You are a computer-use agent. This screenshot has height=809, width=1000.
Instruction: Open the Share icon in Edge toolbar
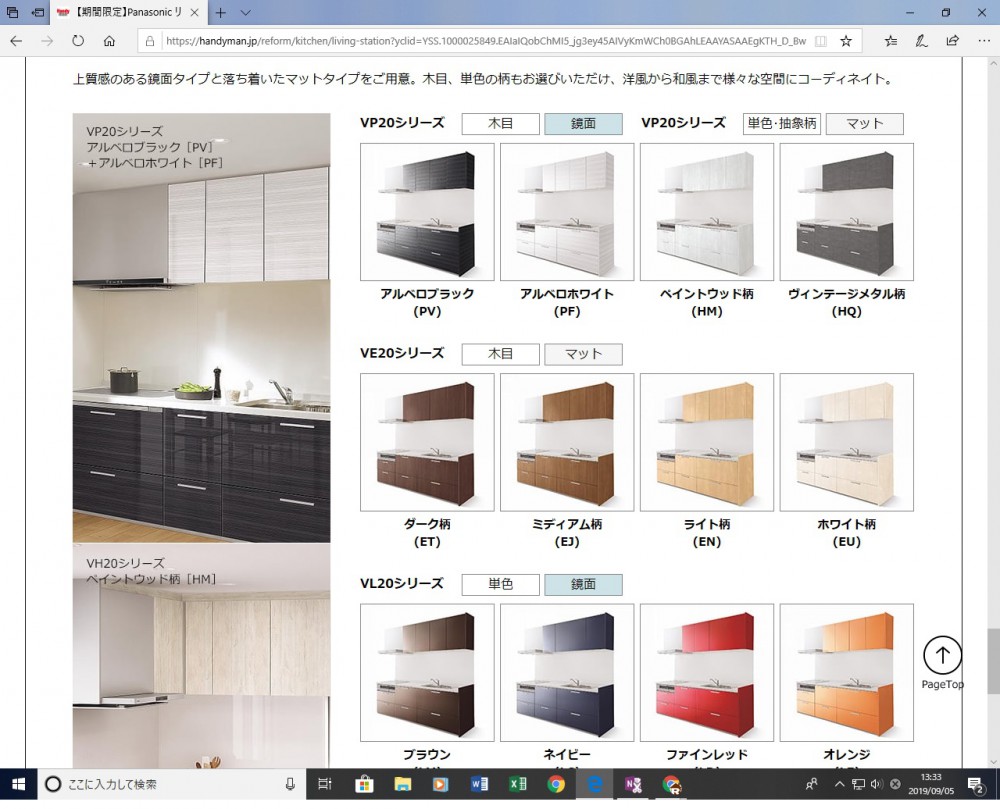[x=952, y=41]
